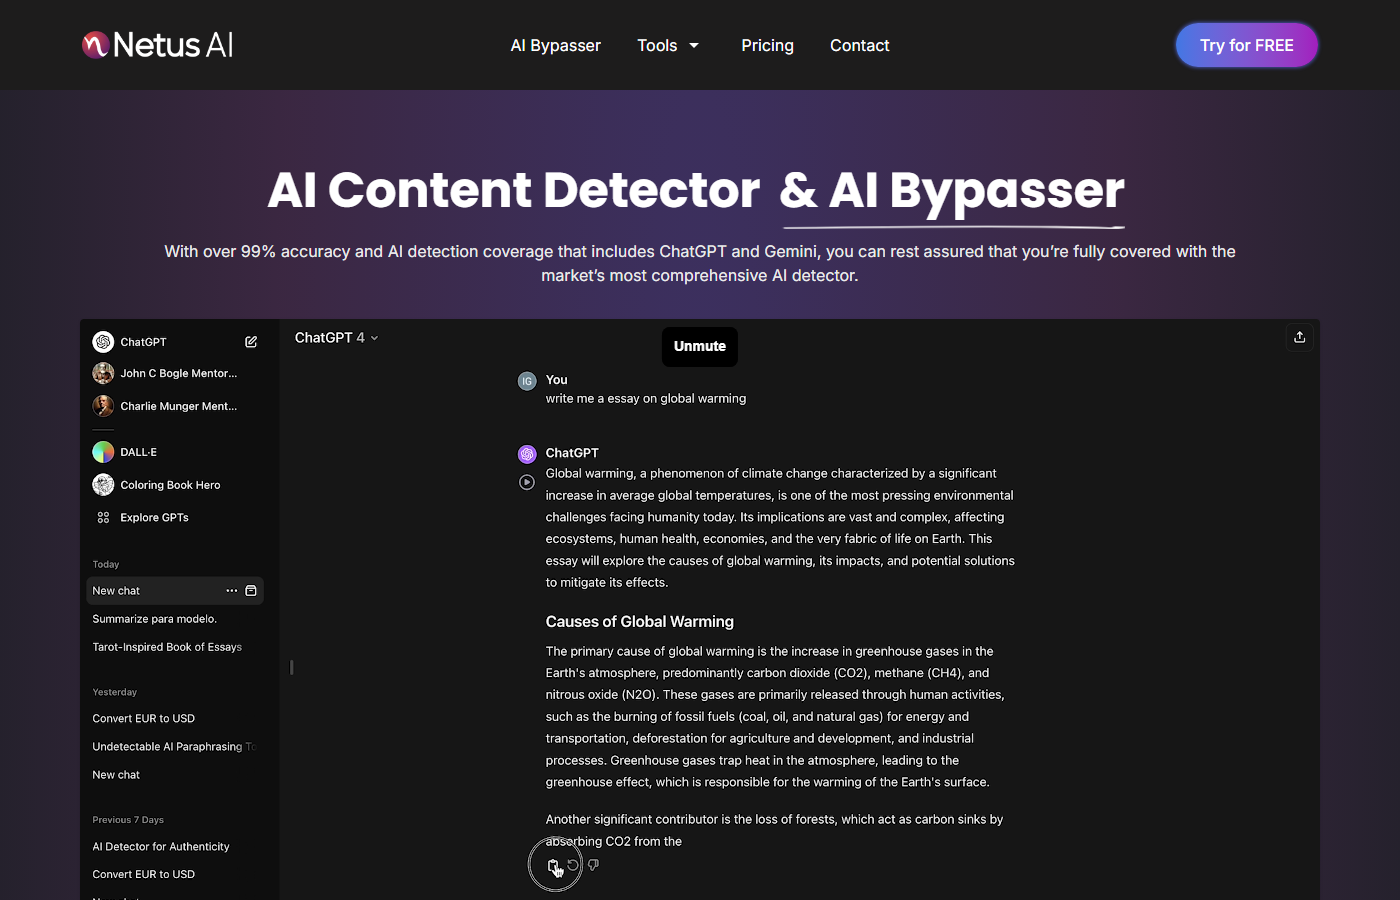Open the Pricing menu item
This screenshot has height=900, width=1400.
click(767, 45)
